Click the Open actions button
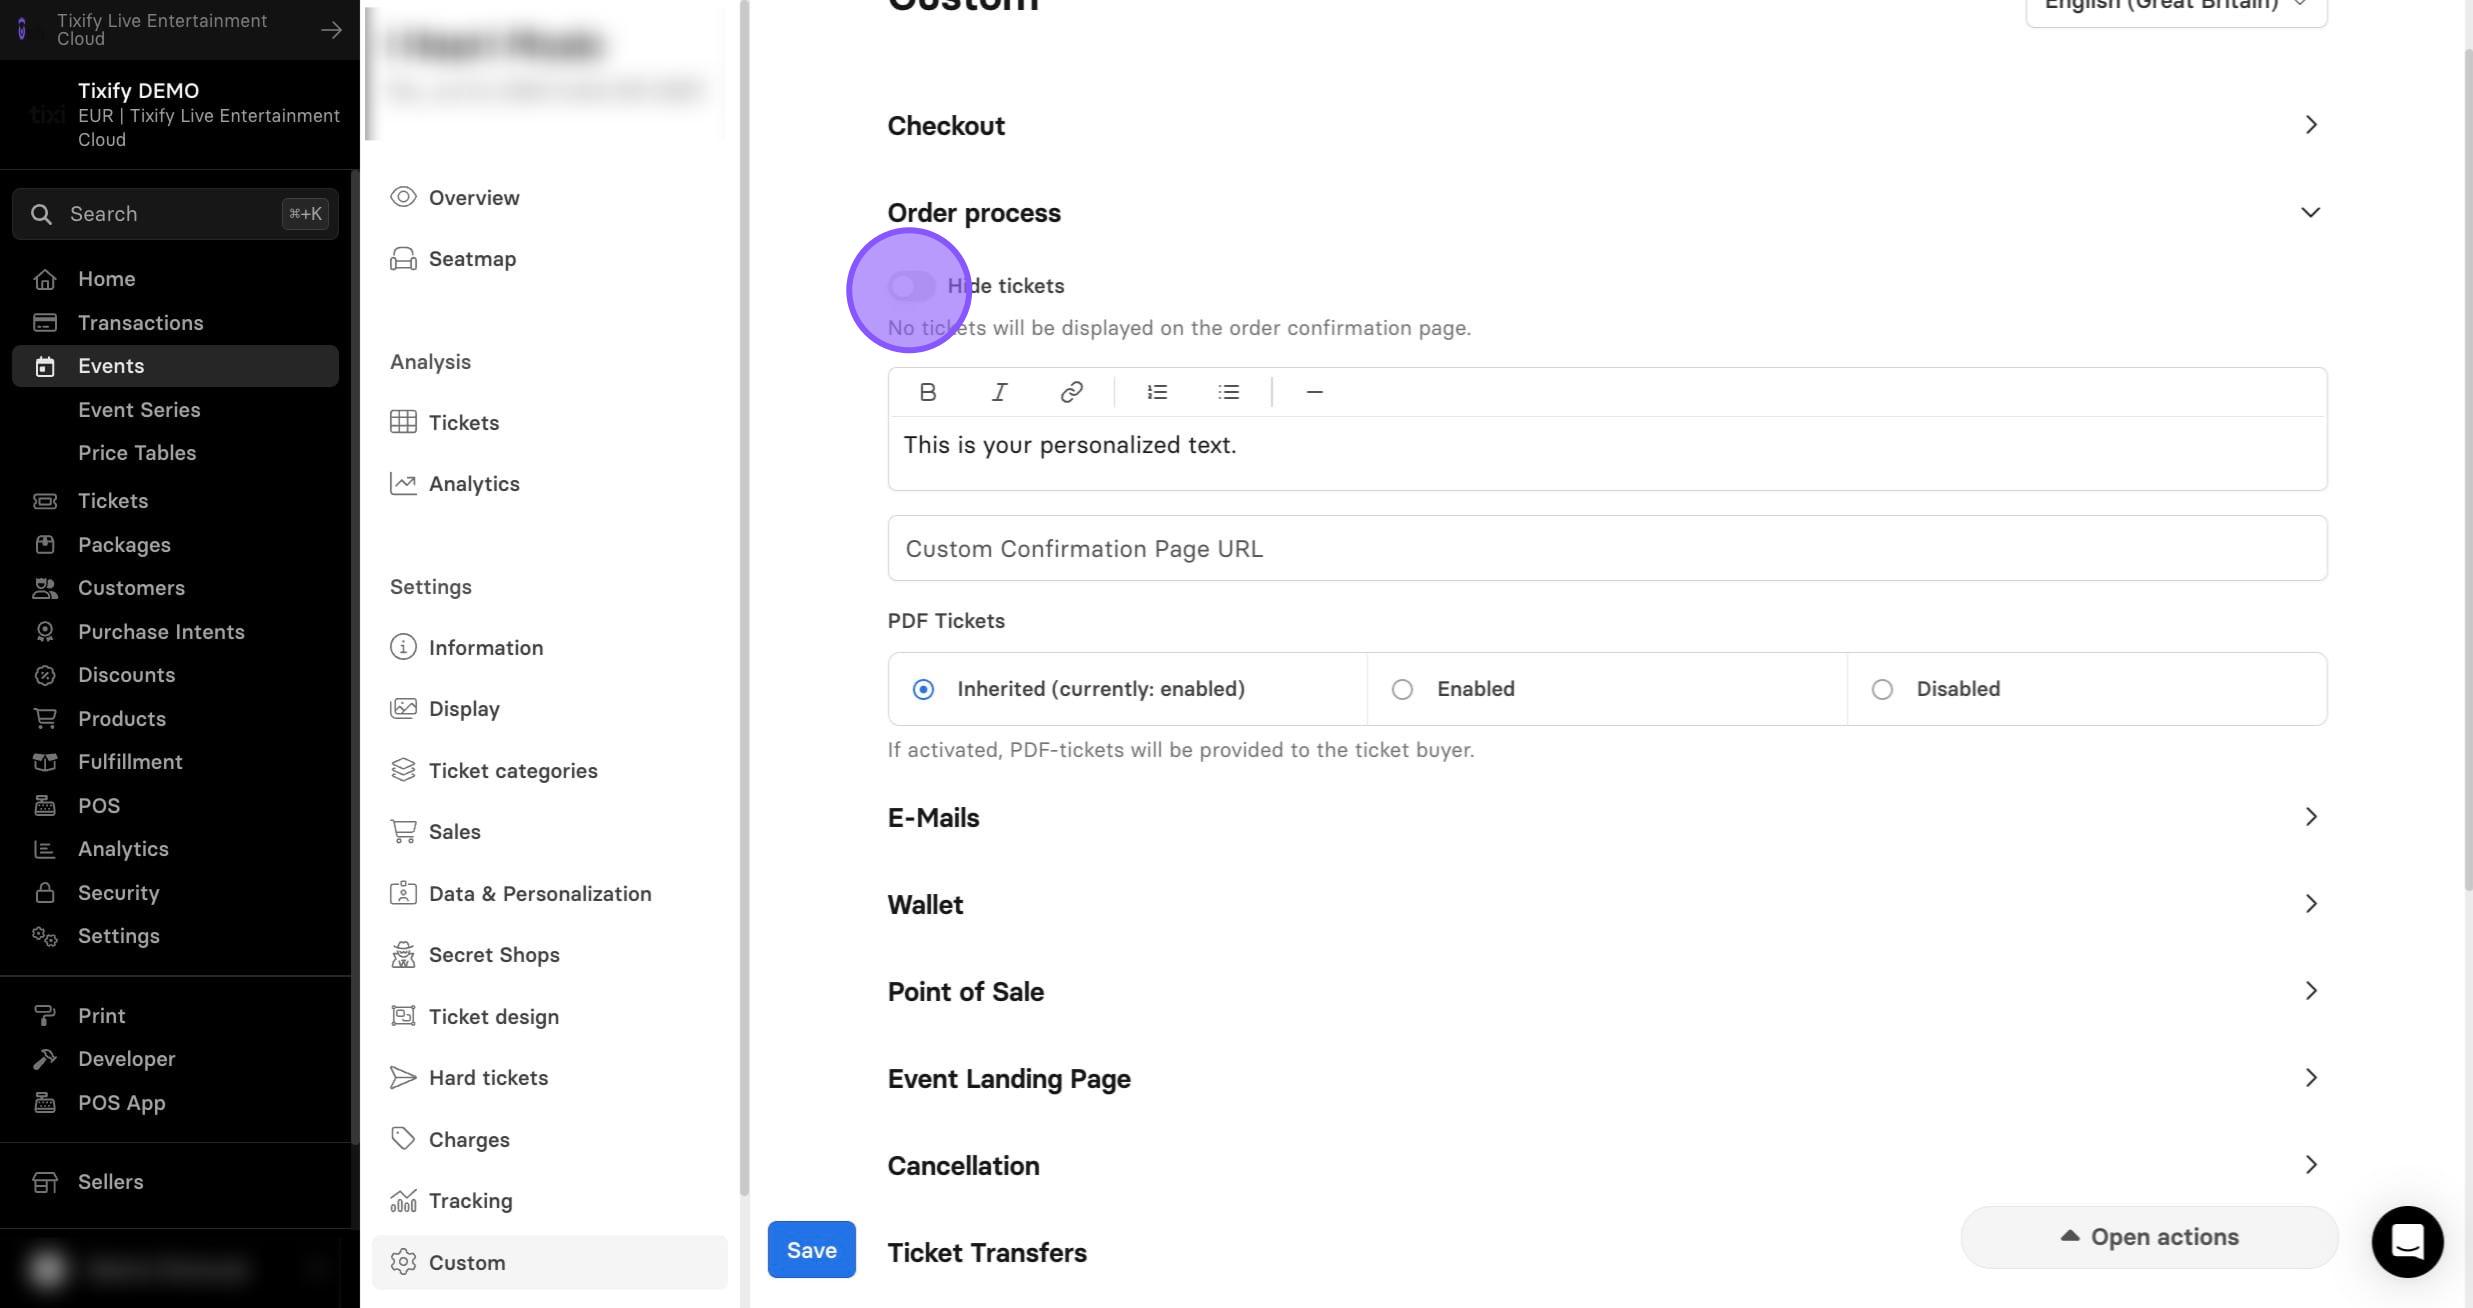This screenshot has height=1308, width=2473. click(2149, 1237)
